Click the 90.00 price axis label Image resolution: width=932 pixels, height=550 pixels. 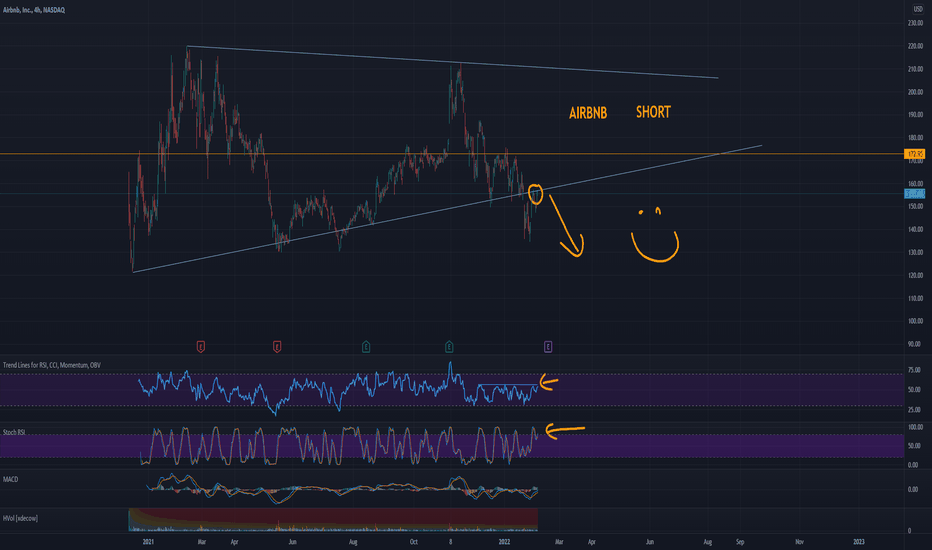[915, 344]
